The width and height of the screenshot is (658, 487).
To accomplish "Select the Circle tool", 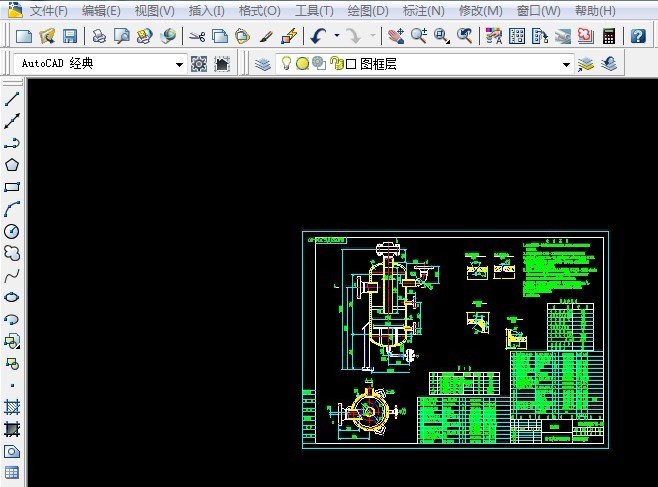I will (x=12, y=231).
